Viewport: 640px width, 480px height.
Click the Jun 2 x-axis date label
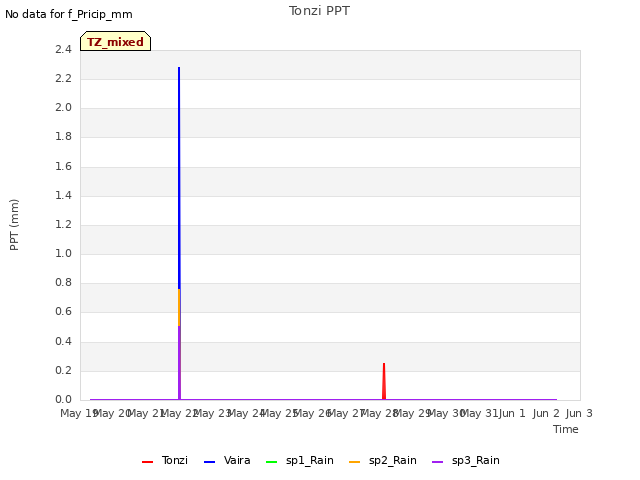546,413
